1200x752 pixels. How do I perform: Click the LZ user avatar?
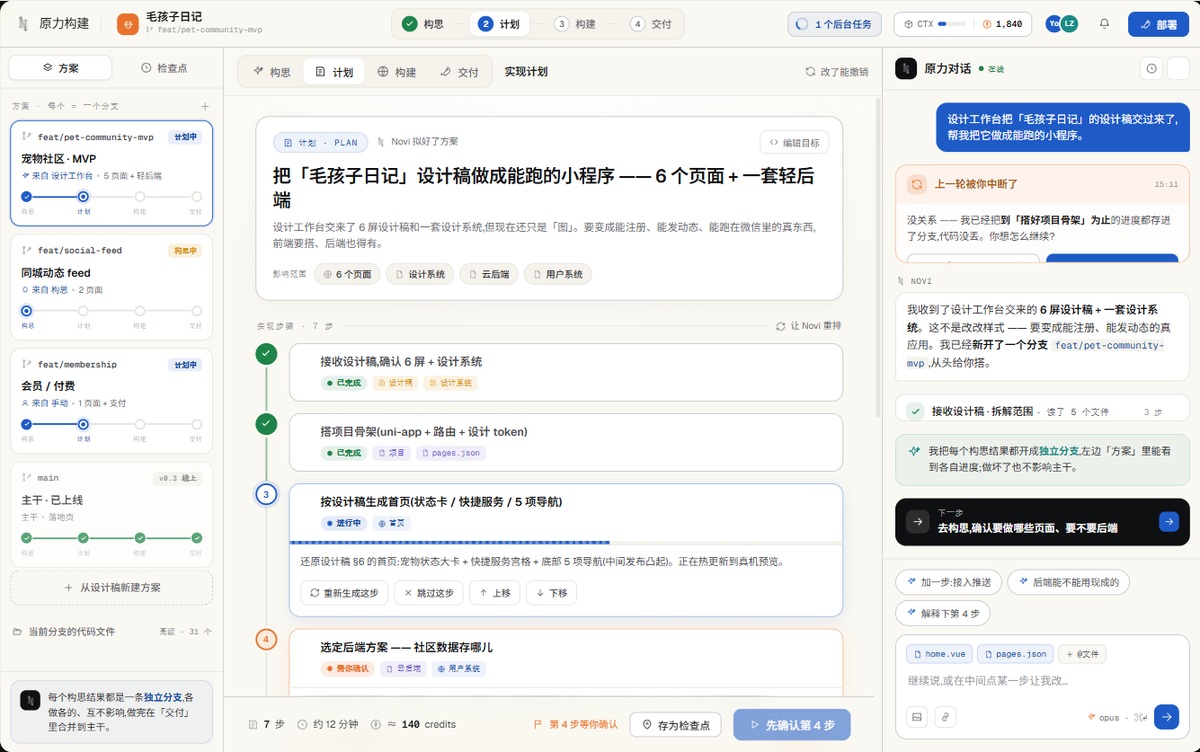[1069, 24]
